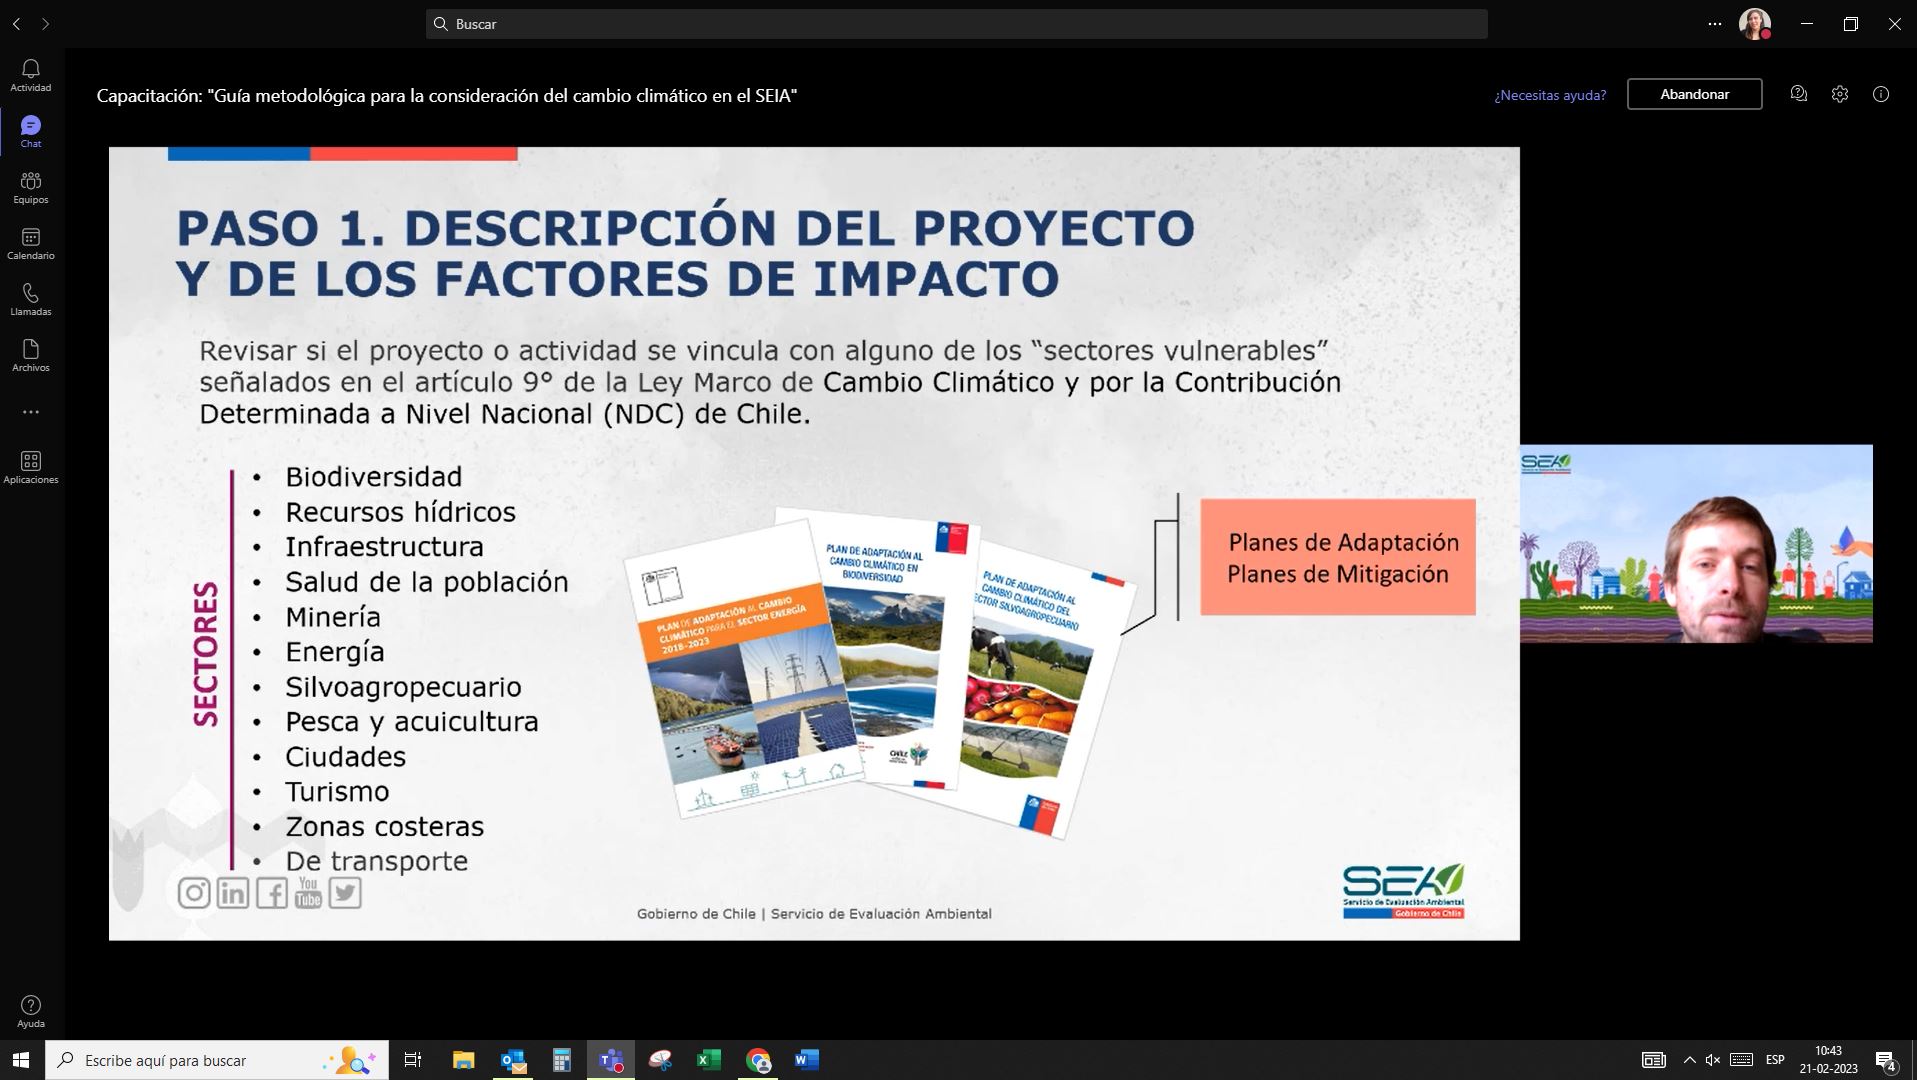Image resolution: width=1917 pixels, height=1080 pixels.
Task: Open the Chat section in sidebar
Action: point(31,131)
